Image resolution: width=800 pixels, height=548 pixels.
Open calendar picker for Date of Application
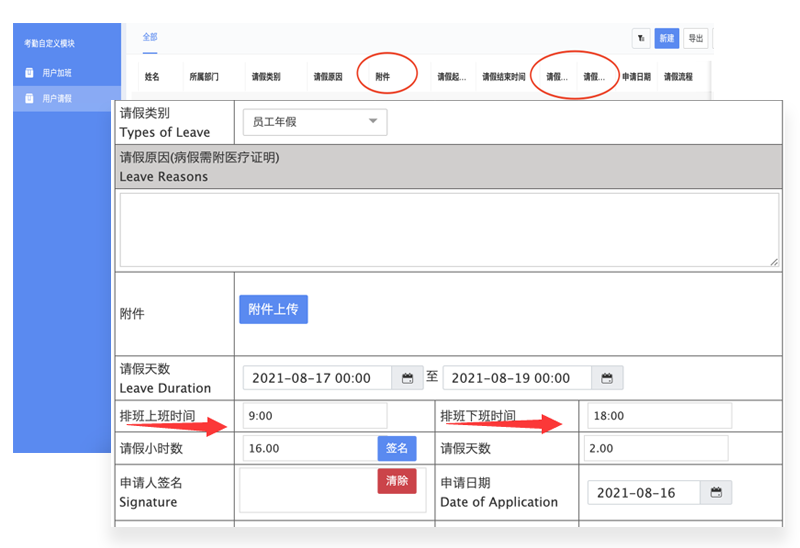coord(716,493)
